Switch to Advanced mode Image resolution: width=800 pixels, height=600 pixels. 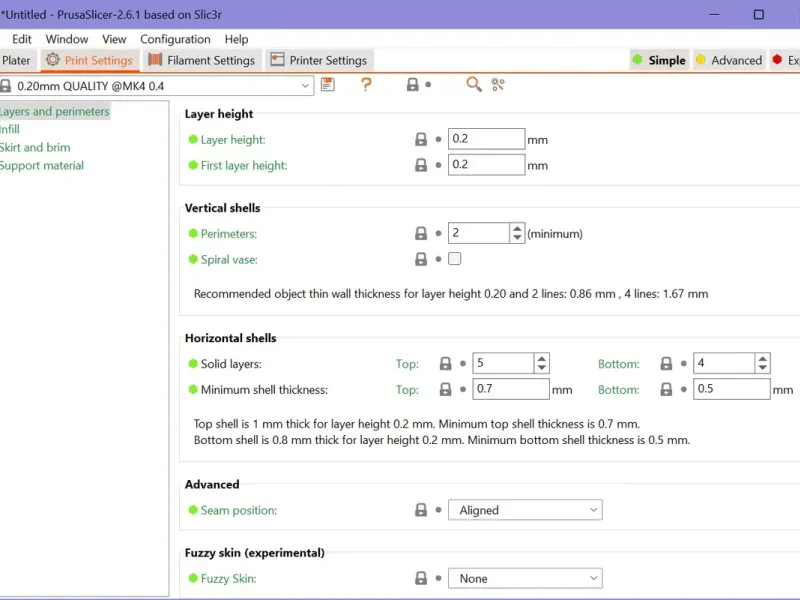[730, 60]
